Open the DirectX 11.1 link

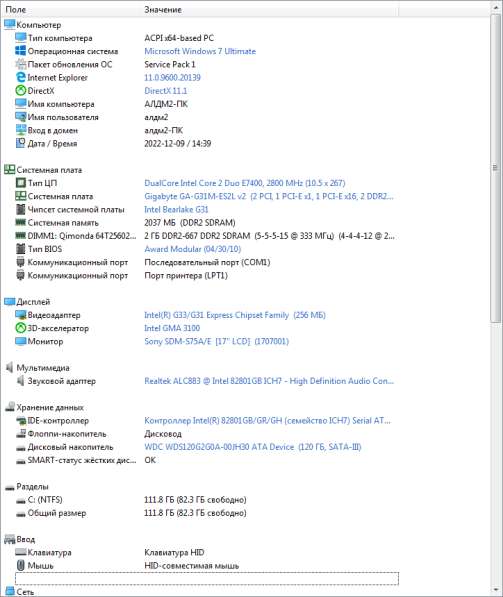tap(166, 91)
